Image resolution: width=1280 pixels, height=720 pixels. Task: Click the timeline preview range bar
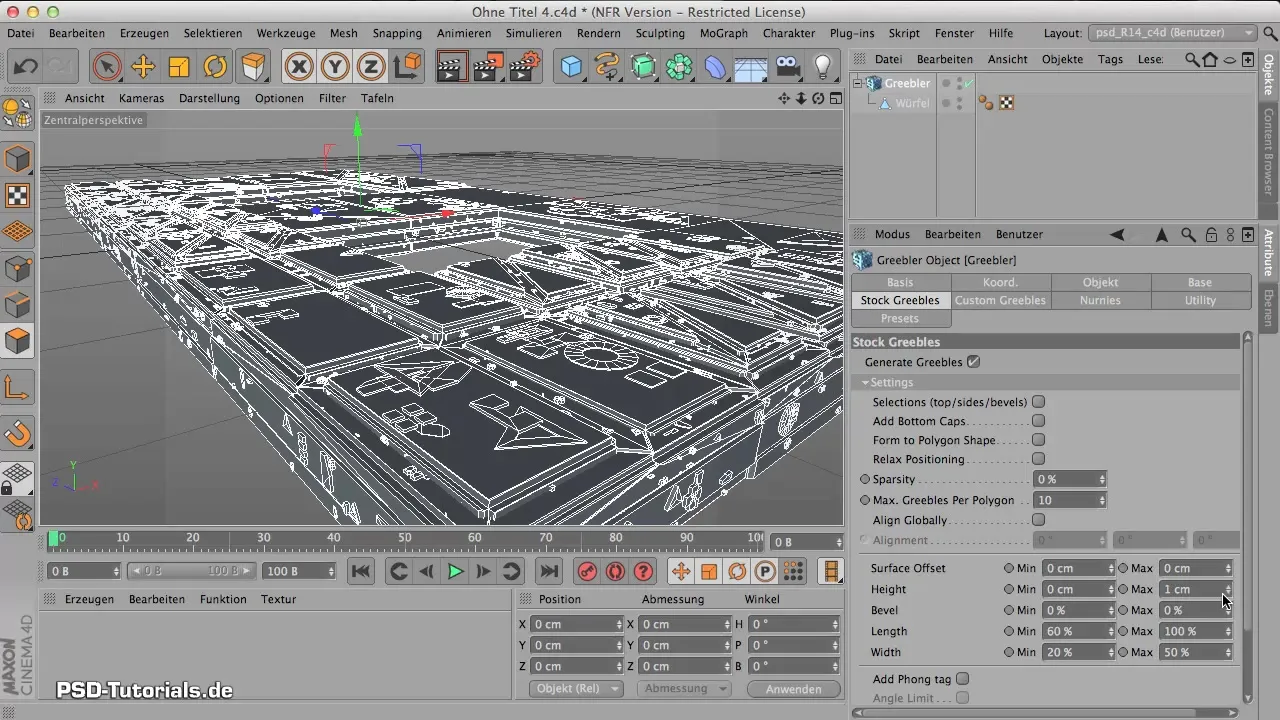193,571
